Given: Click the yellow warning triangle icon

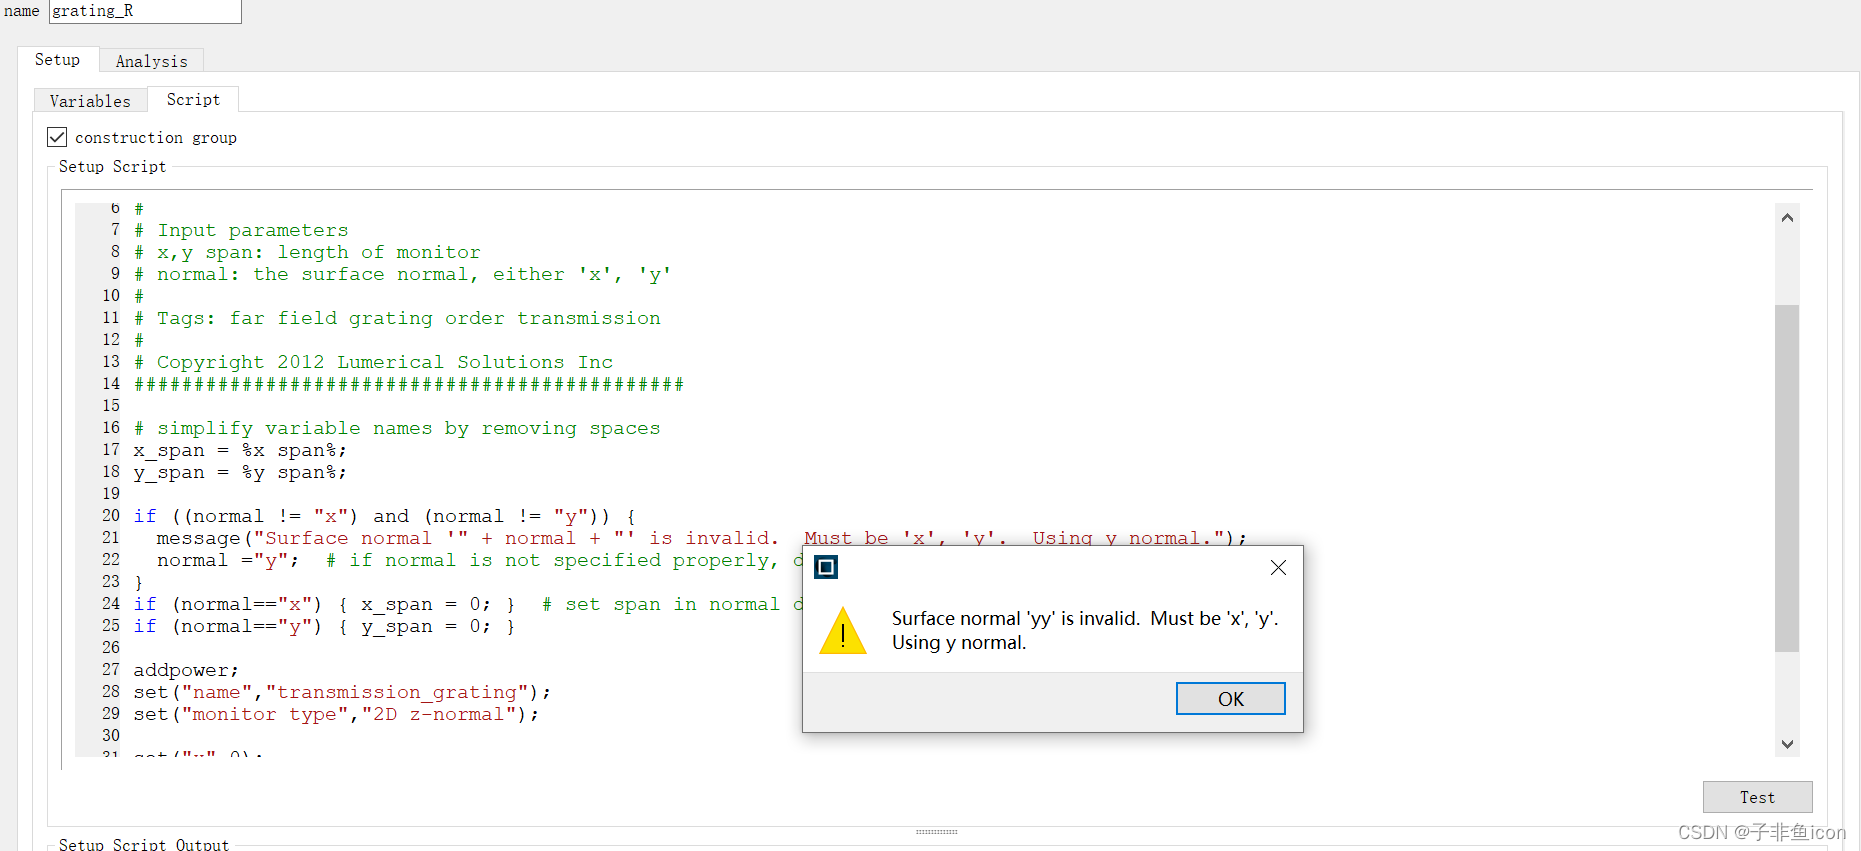Looking at the screenshot, I should click(843, 631).
